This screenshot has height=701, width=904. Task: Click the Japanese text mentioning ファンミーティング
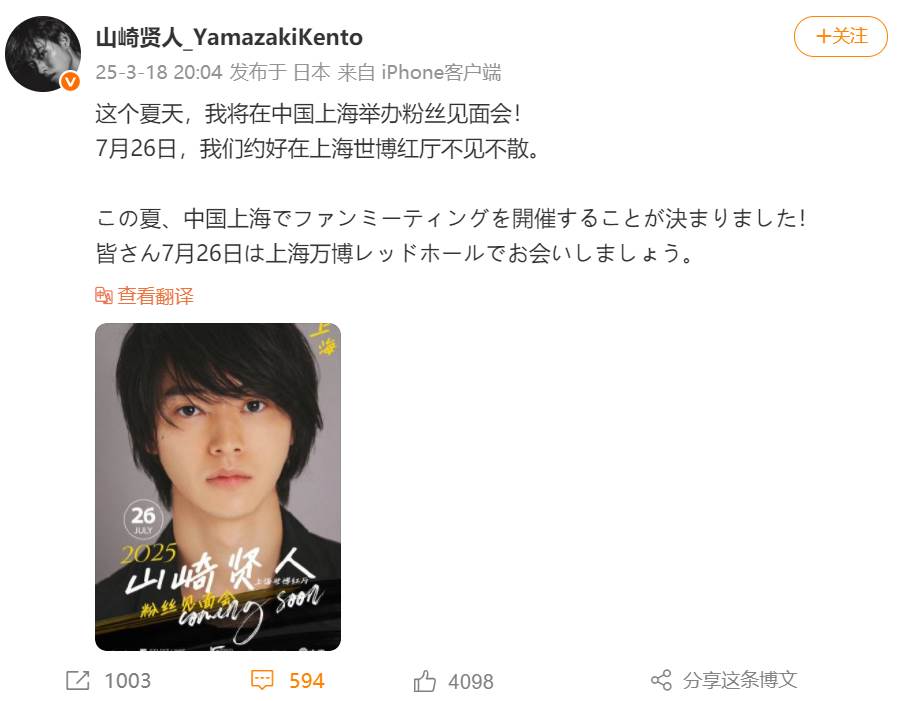coord(451,218)
